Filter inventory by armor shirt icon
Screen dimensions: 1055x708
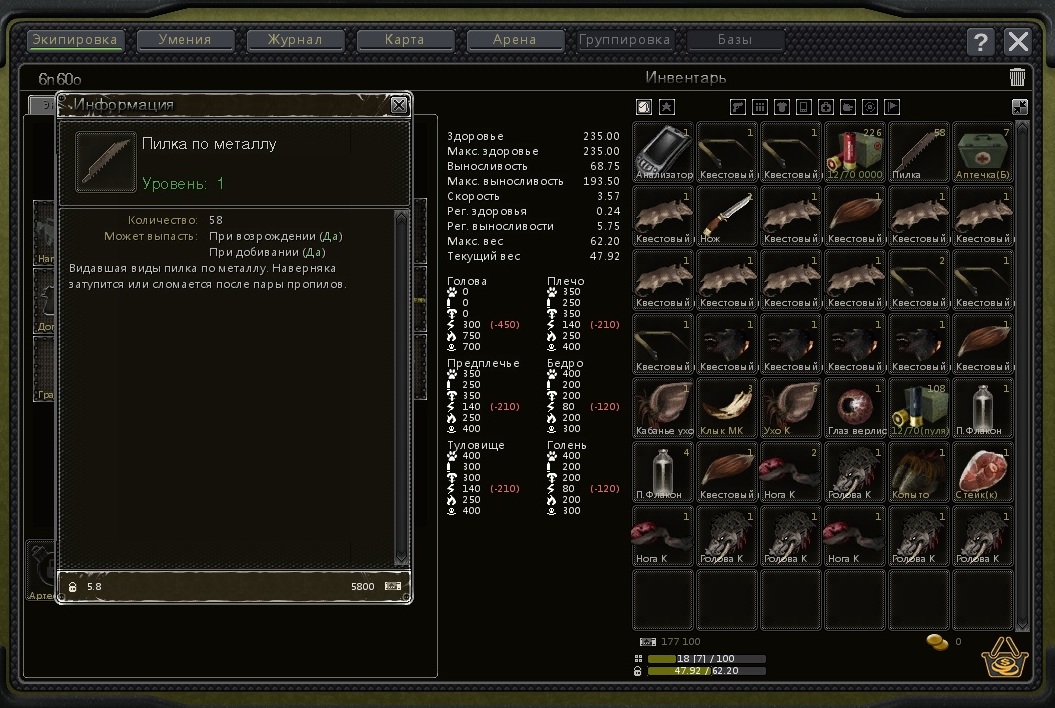(x=782, y=107)
